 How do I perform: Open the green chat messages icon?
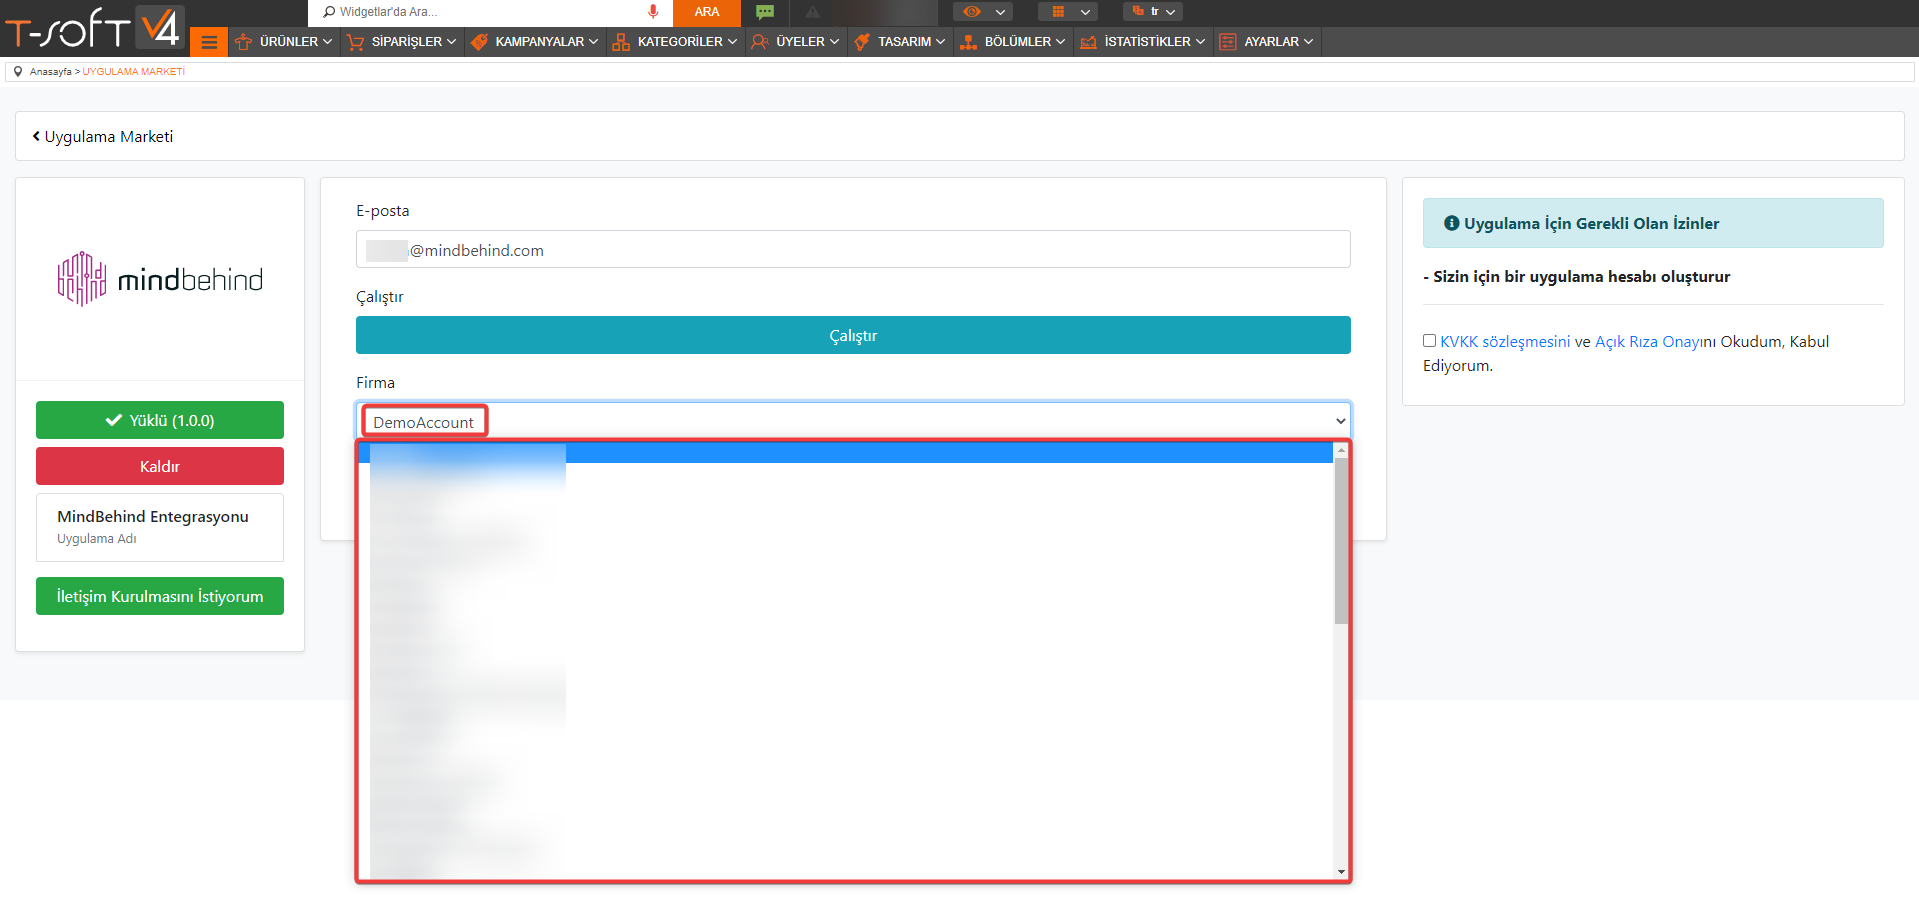point(765,12)
